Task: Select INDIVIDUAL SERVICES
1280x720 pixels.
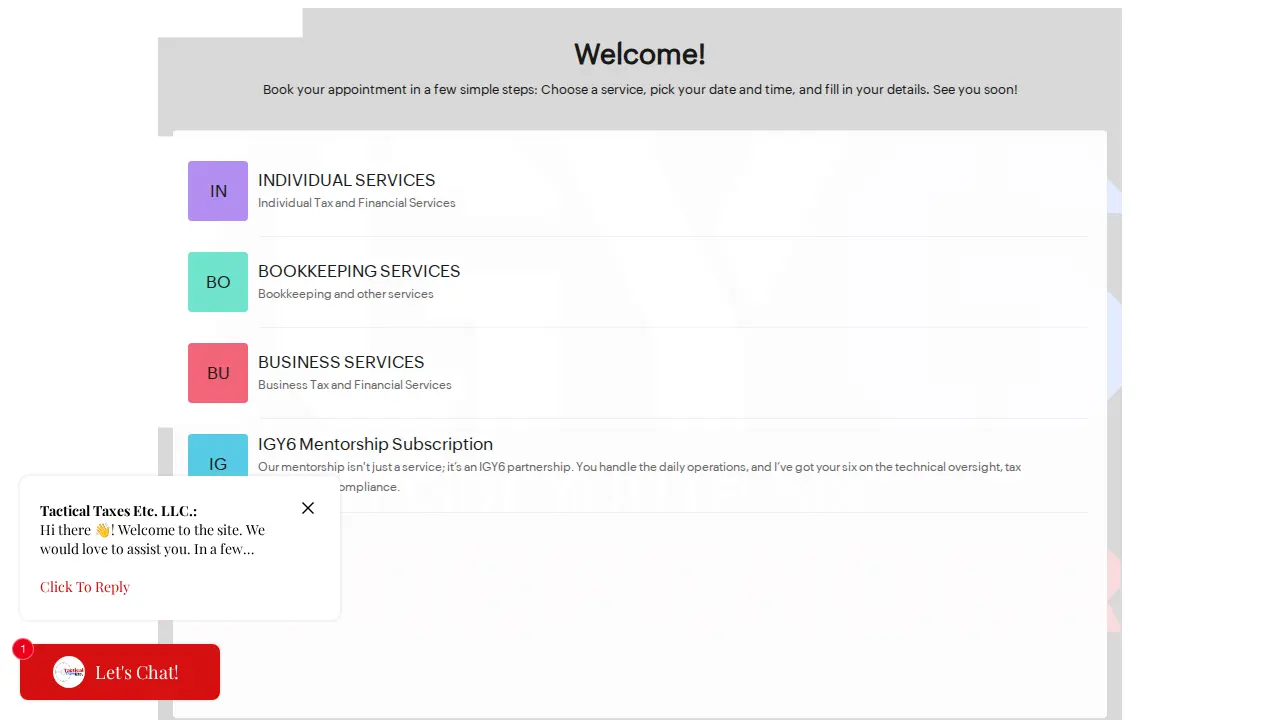Action: tap(347, 180)
